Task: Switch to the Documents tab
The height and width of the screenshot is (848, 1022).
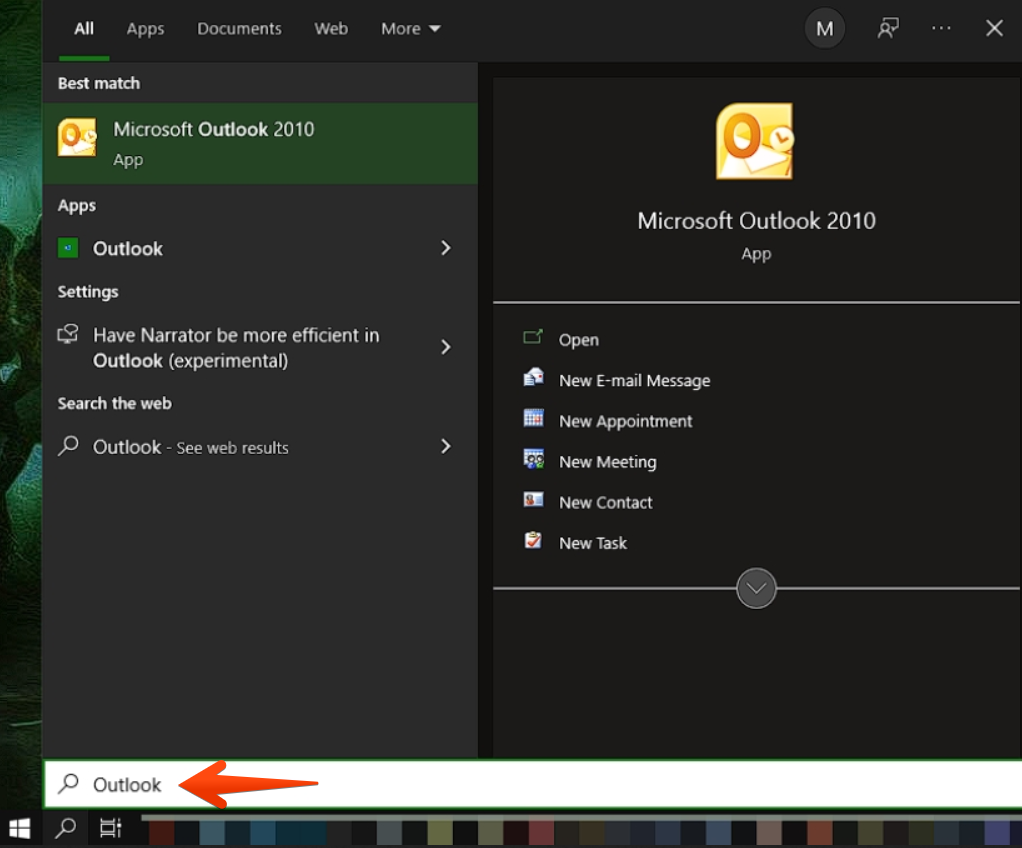Action: tap(239, 29)
